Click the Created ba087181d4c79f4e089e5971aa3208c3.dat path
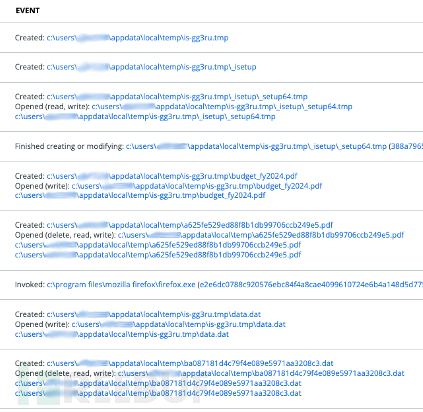Viewport: 423px width, 412px height. 190,363
